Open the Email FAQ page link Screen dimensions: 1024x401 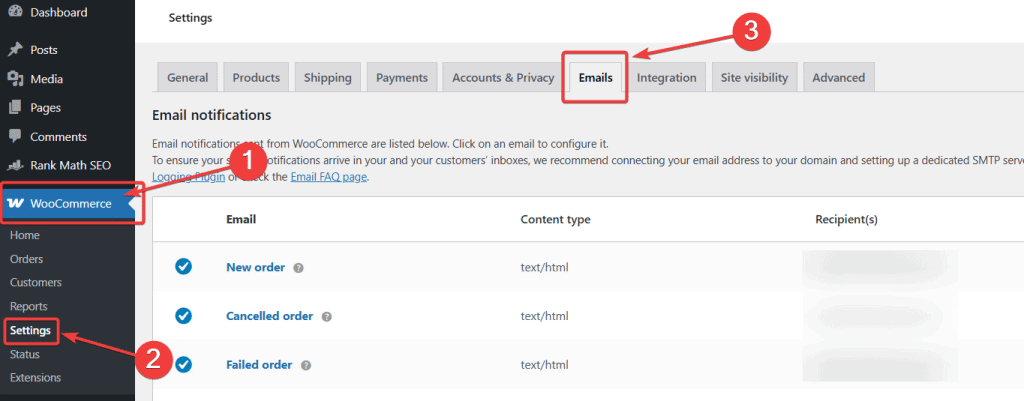pos(328,177)
